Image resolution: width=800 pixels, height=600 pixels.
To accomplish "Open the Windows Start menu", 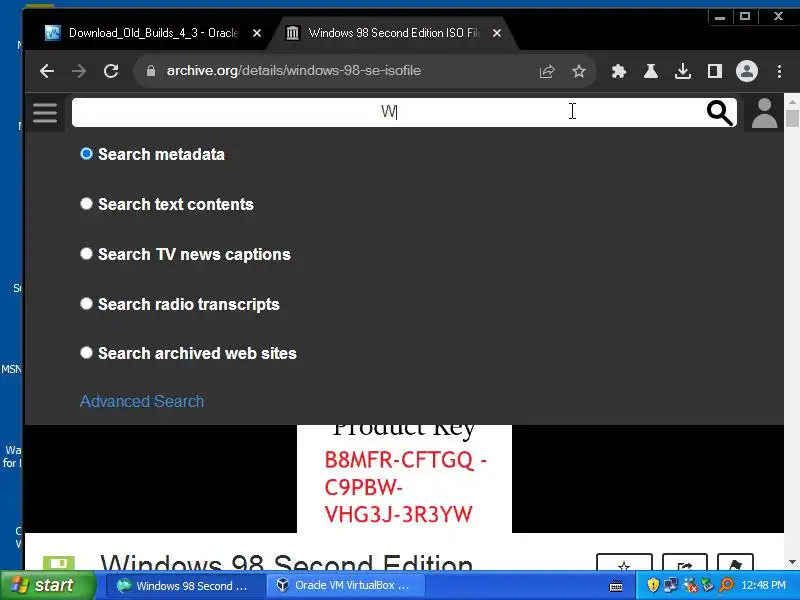I will tap(47, 585).
